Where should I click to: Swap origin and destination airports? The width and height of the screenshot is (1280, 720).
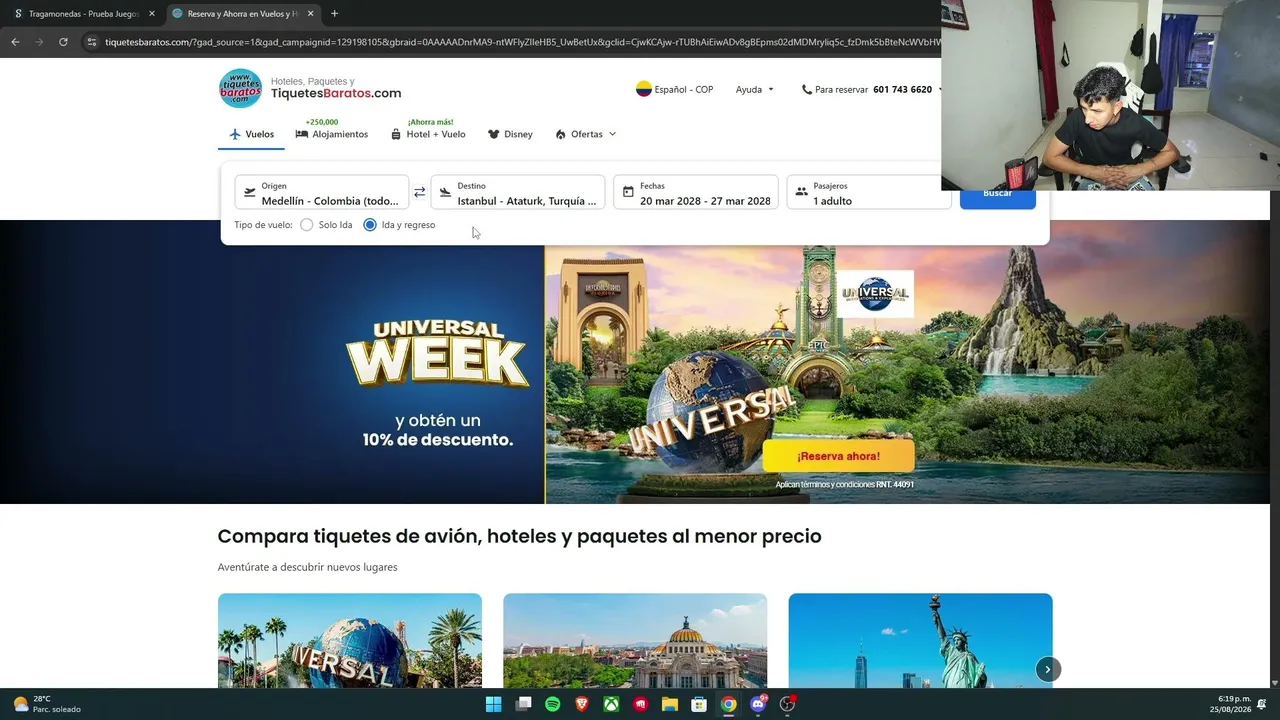(420, 192)
